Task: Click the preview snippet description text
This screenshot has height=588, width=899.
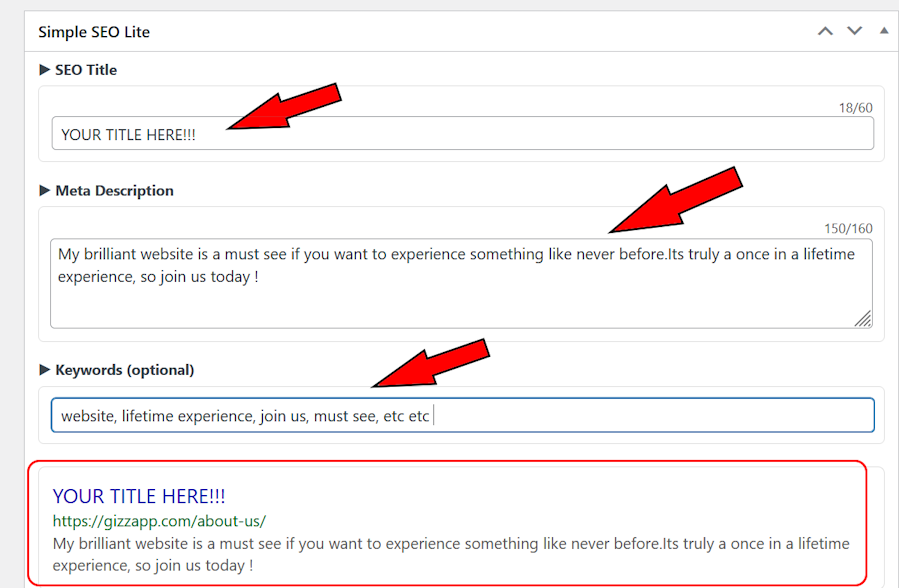Action: tap(450, 554)
